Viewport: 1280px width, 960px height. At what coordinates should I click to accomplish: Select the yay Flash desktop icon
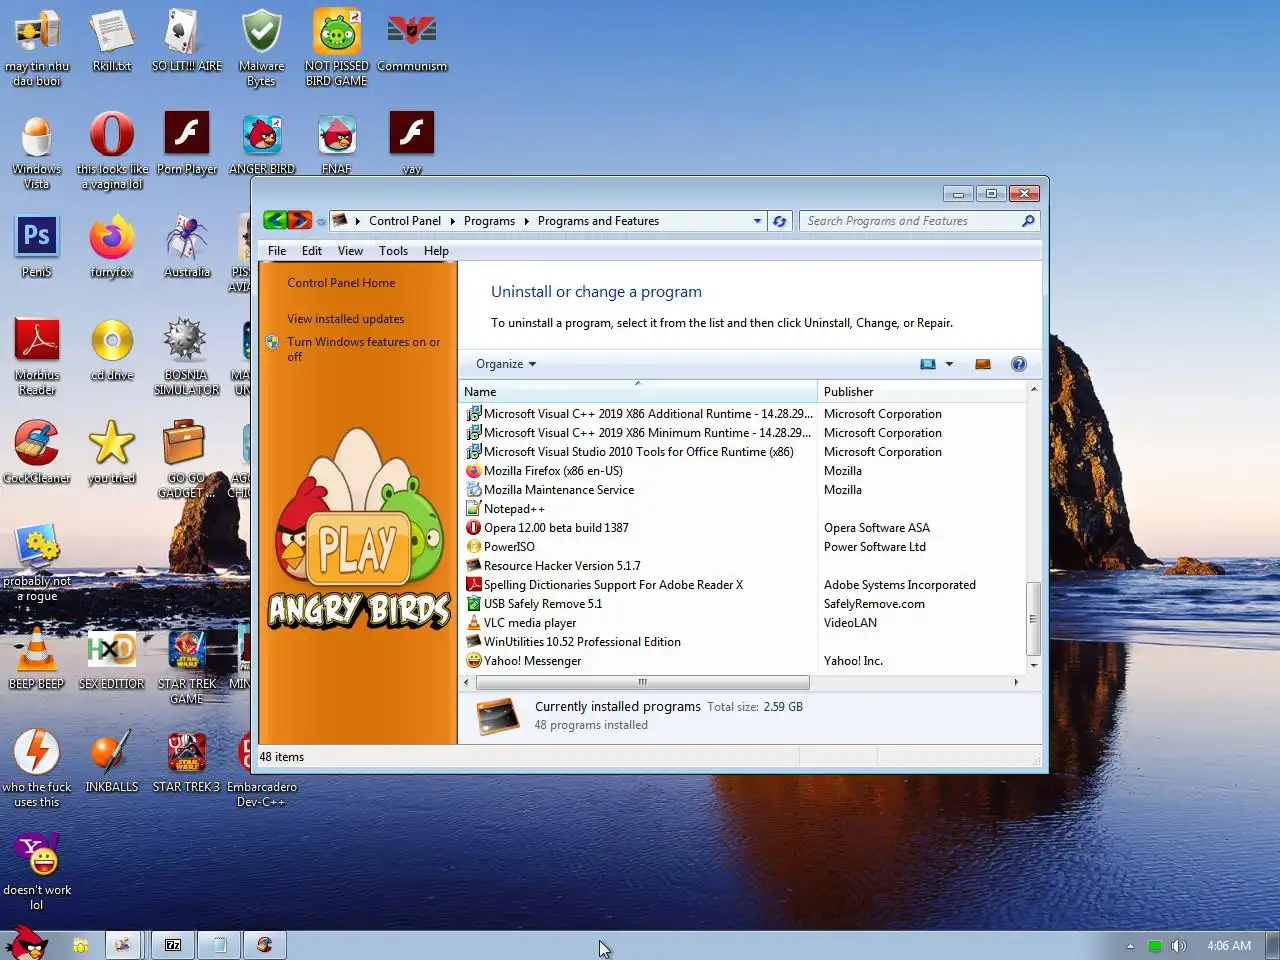coord(412,143)
